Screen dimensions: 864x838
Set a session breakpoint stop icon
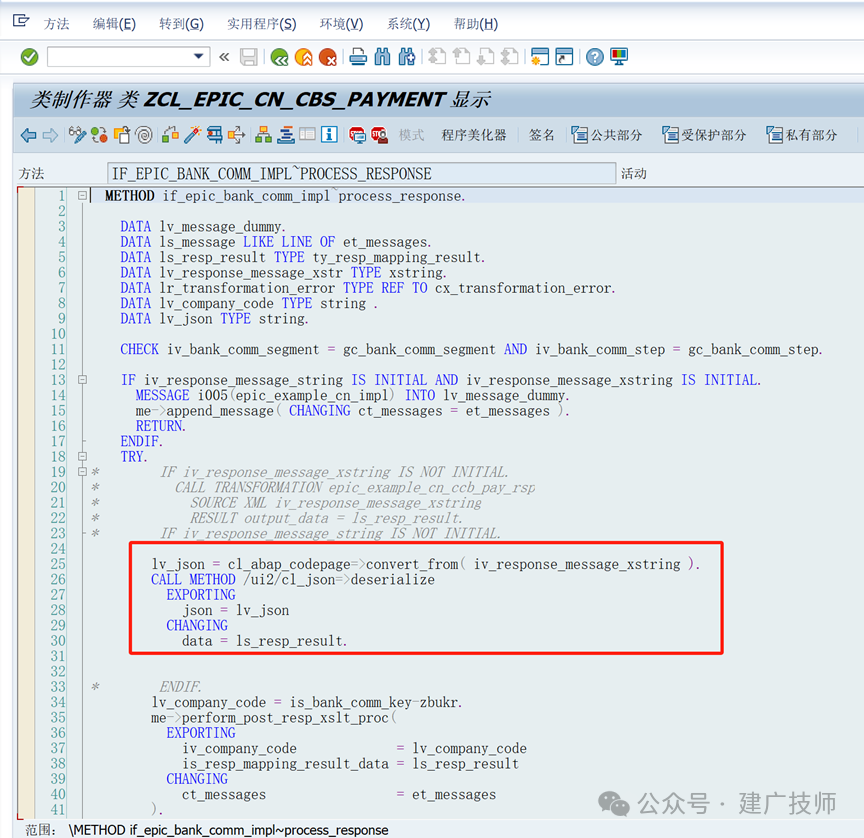pyautogui.click(x=357, y=135)
